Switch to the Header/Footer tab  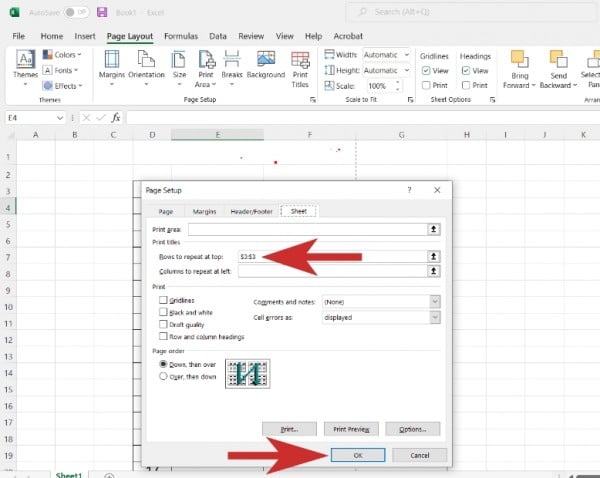click(251, 212)
